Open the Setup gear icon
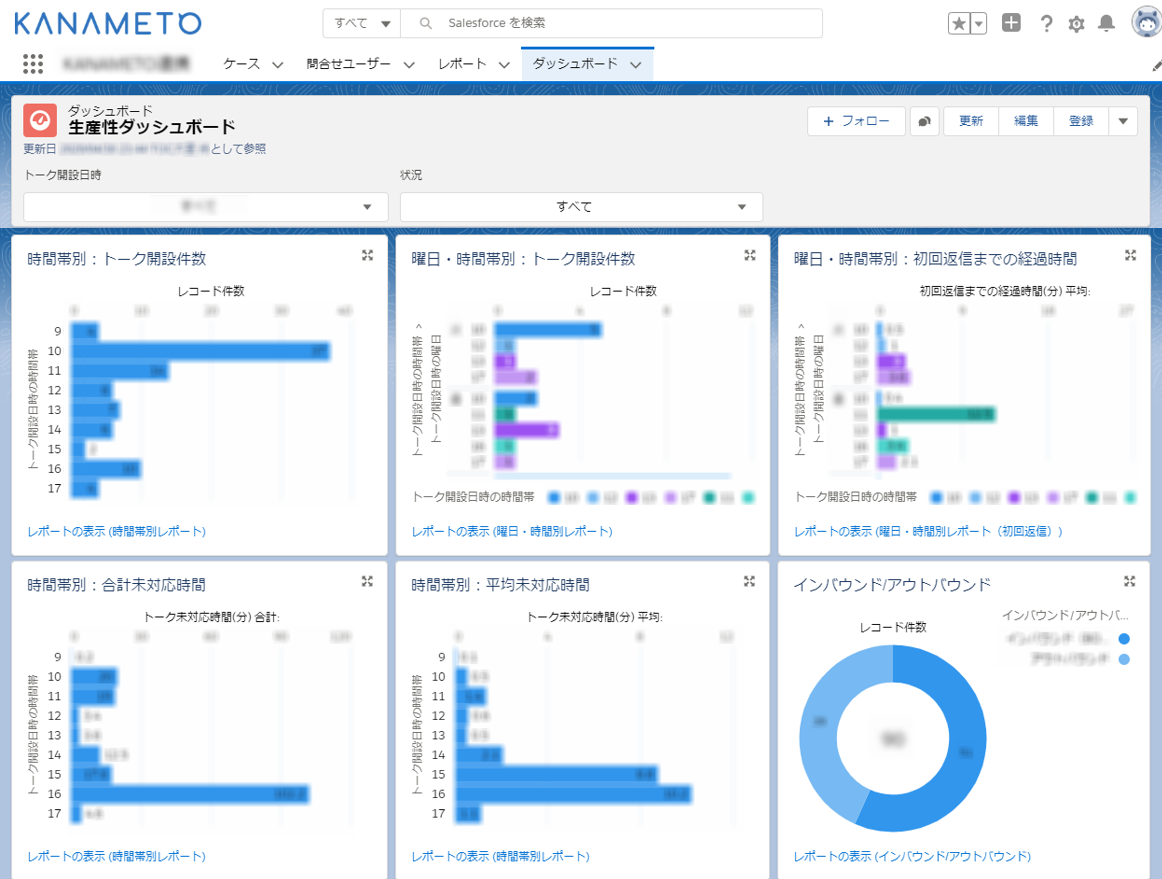The width and height of the screenshot is (1162, 879). click(1076, 23)
